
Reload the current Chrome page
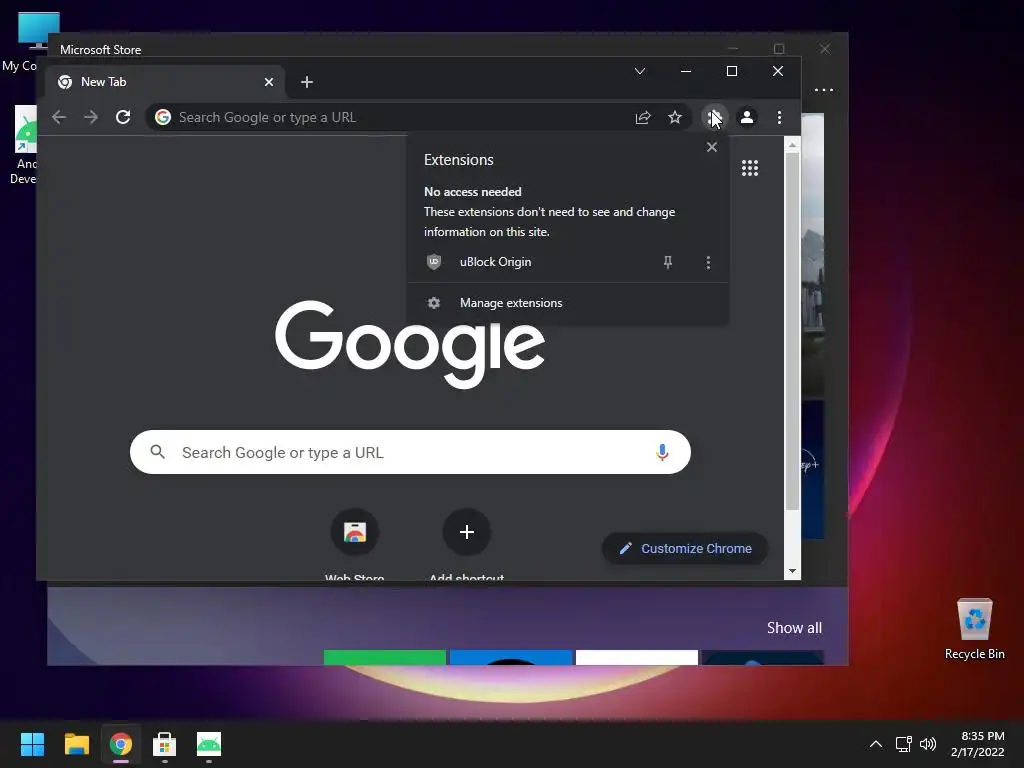[123, 118]
